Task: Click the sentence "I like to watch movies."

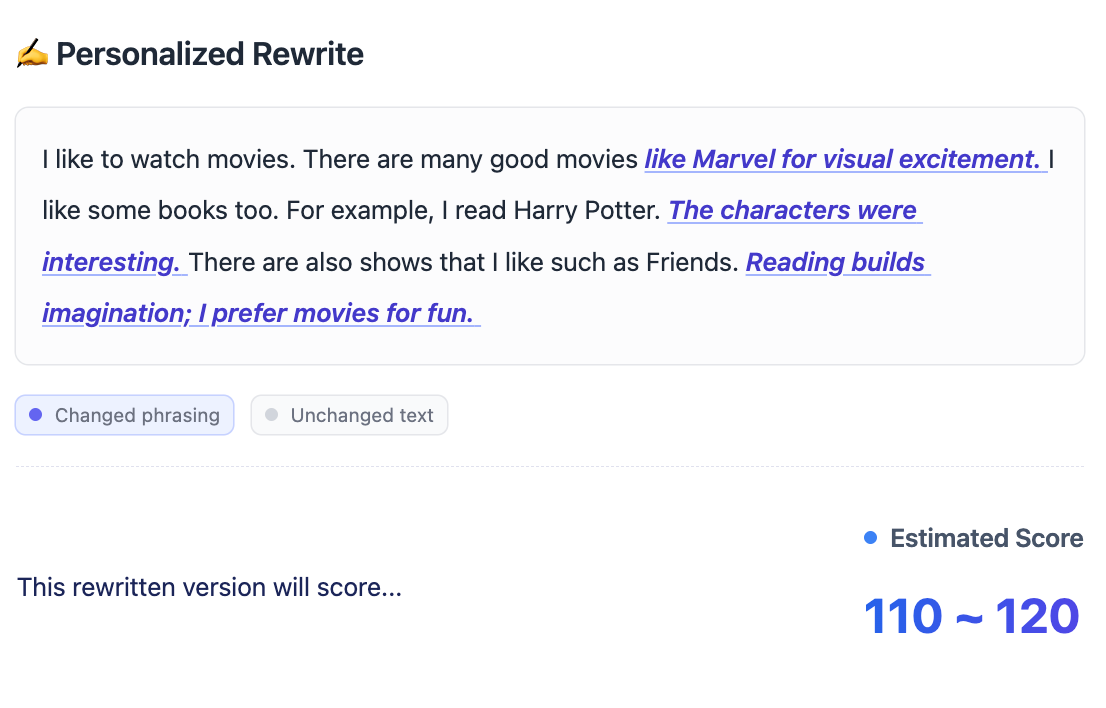Action: point(169,159)
